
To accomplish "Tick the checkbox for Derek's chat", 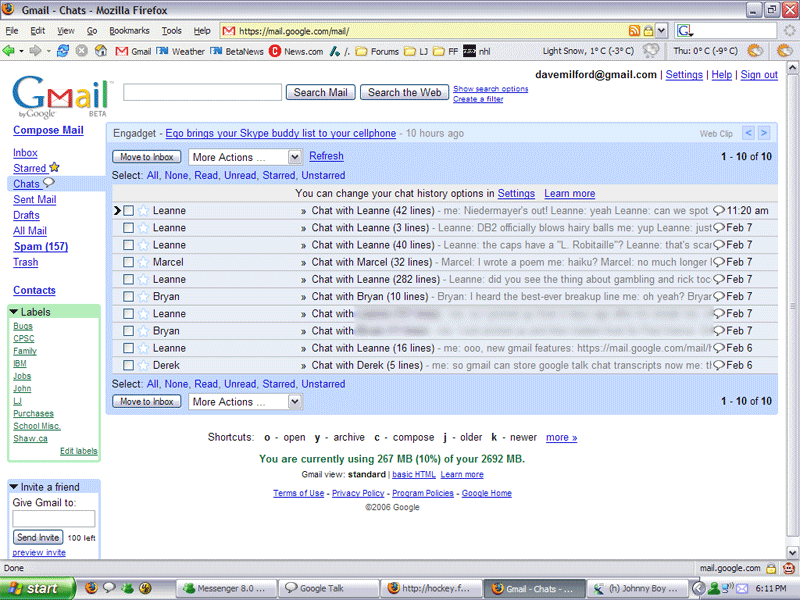I will (x=128, y=365).
